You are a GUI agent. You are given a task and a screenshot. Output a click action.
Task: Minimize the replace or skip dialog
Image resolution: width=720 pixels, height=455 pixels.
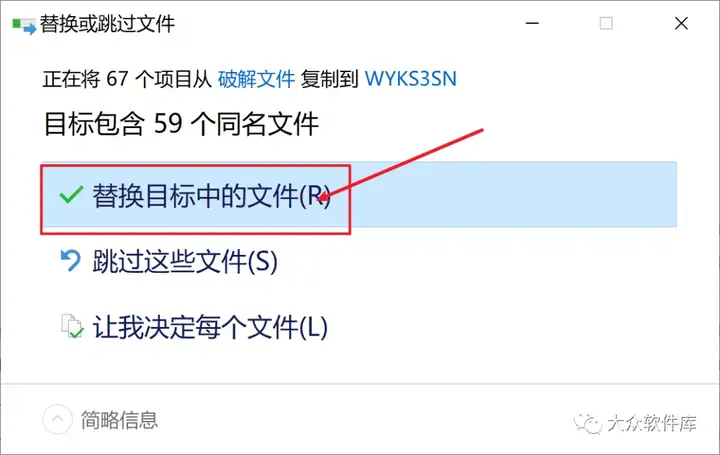532,23
